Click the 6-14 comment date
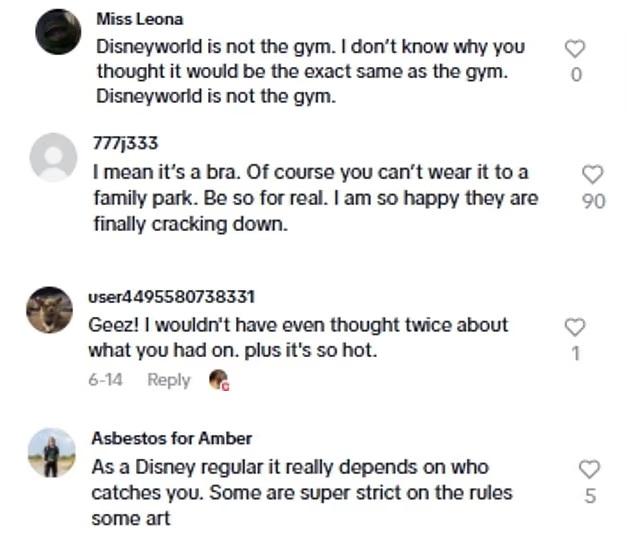Viewport: 627px width, 556px height. pyautogui.click(x=105, y=380)
